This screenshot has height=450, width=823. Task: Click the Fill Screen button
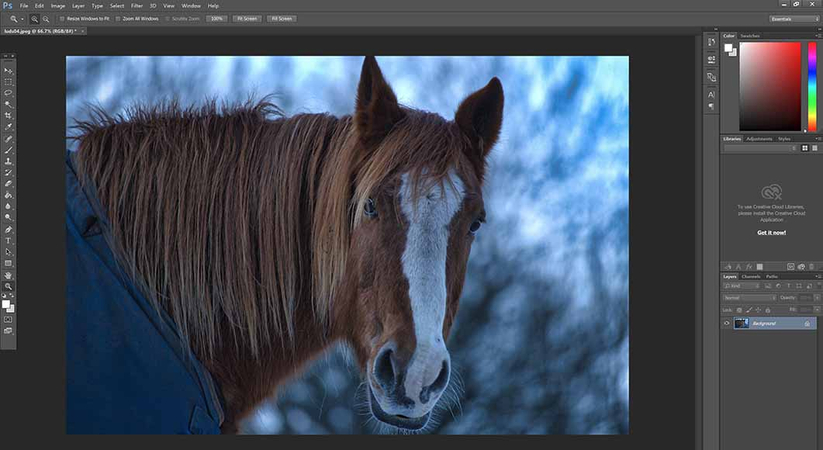click(282, 19)
